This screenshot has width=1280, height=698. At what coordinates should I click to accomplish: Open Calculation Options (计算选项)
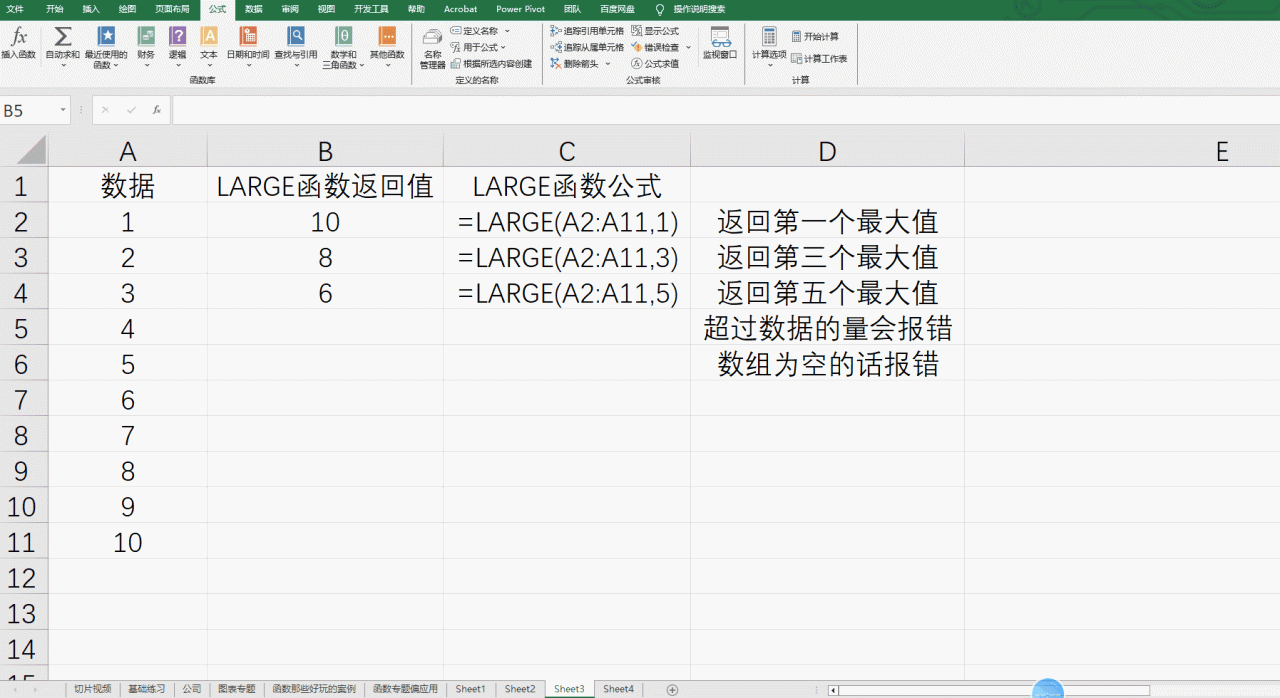tap(769, 45)
